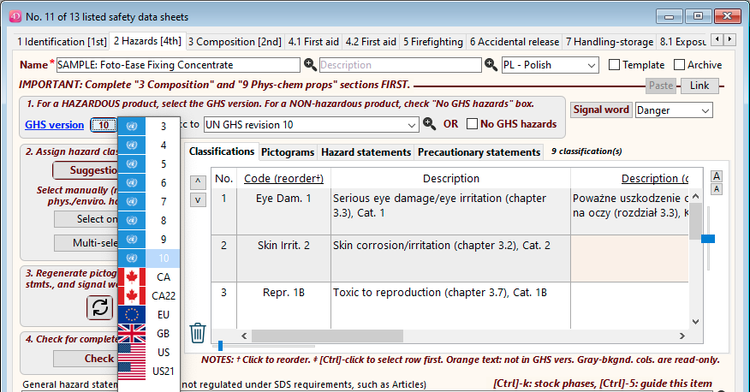
Task: Increase font size with upper A icon
Action: click(717, 176)
